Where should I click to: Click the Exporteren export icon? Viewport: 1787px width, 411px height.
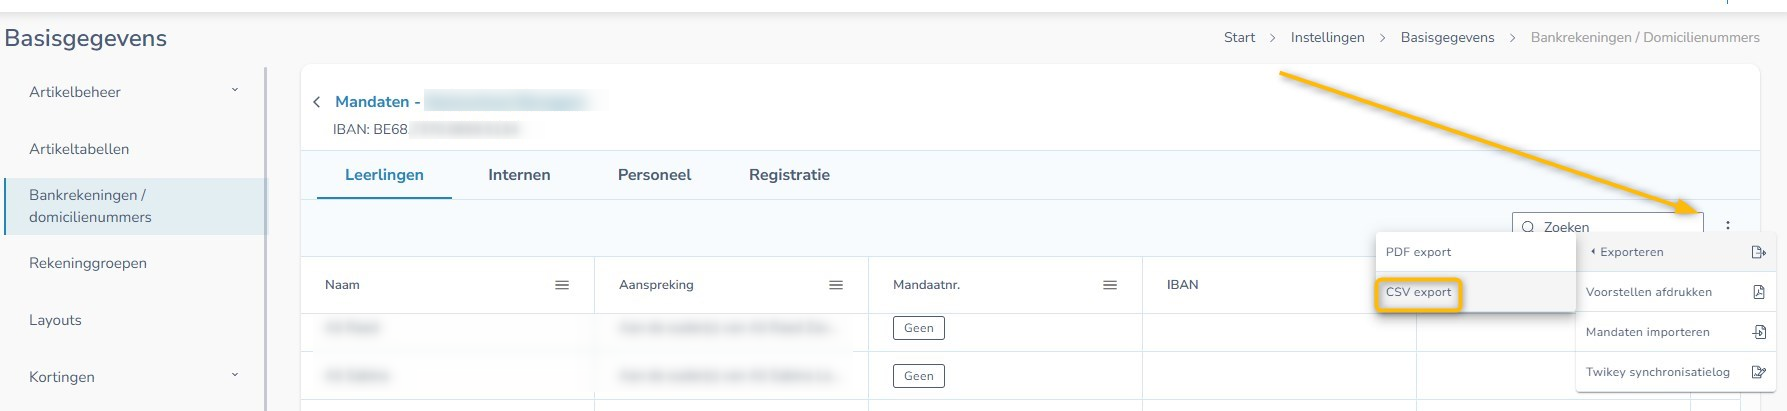tap(1758, 252)
